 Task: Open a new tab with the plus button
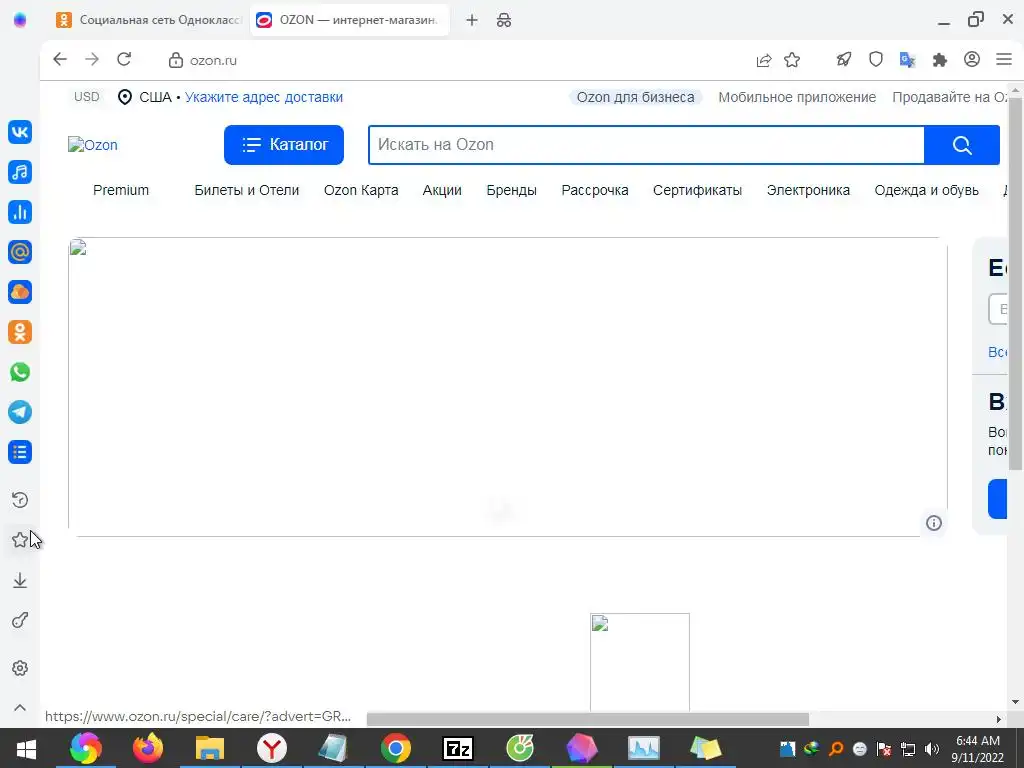pyautogui.click(x=472, y=20)
